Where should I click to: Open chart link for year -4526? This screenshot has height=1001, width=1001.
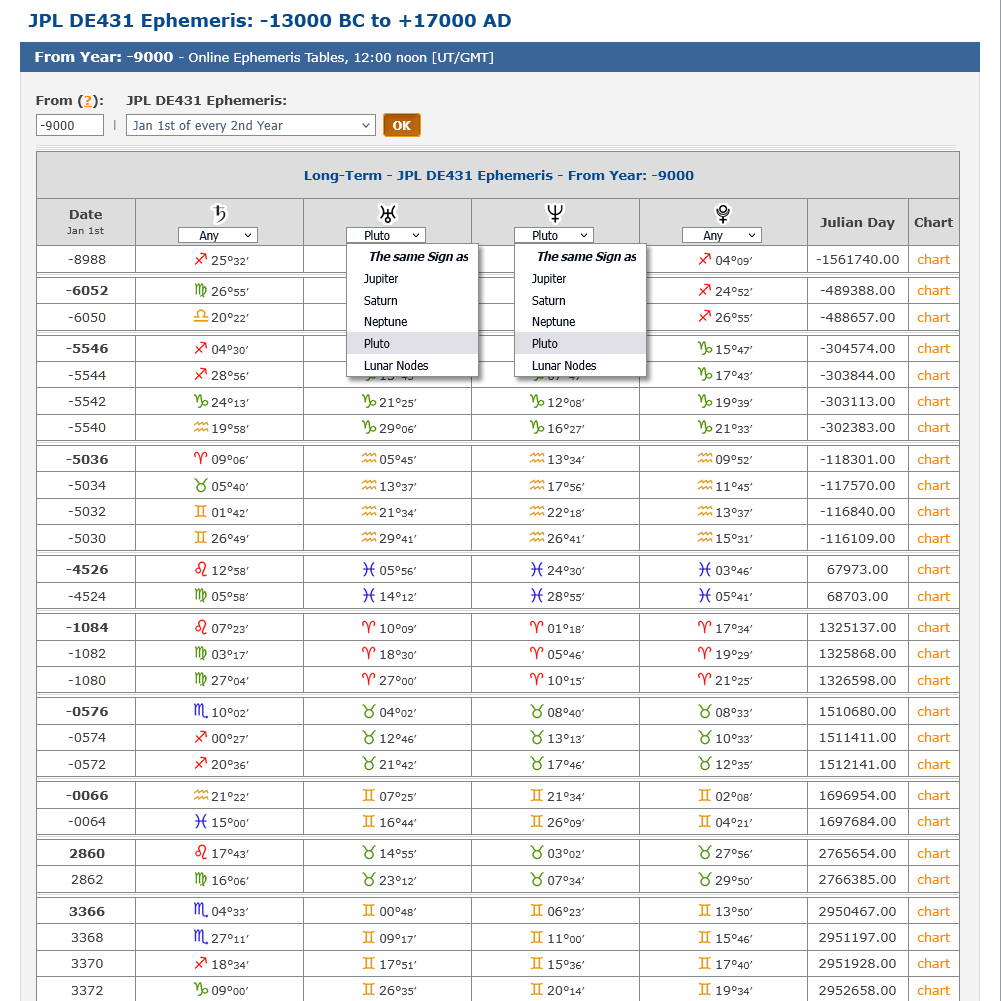coord(933,569)
